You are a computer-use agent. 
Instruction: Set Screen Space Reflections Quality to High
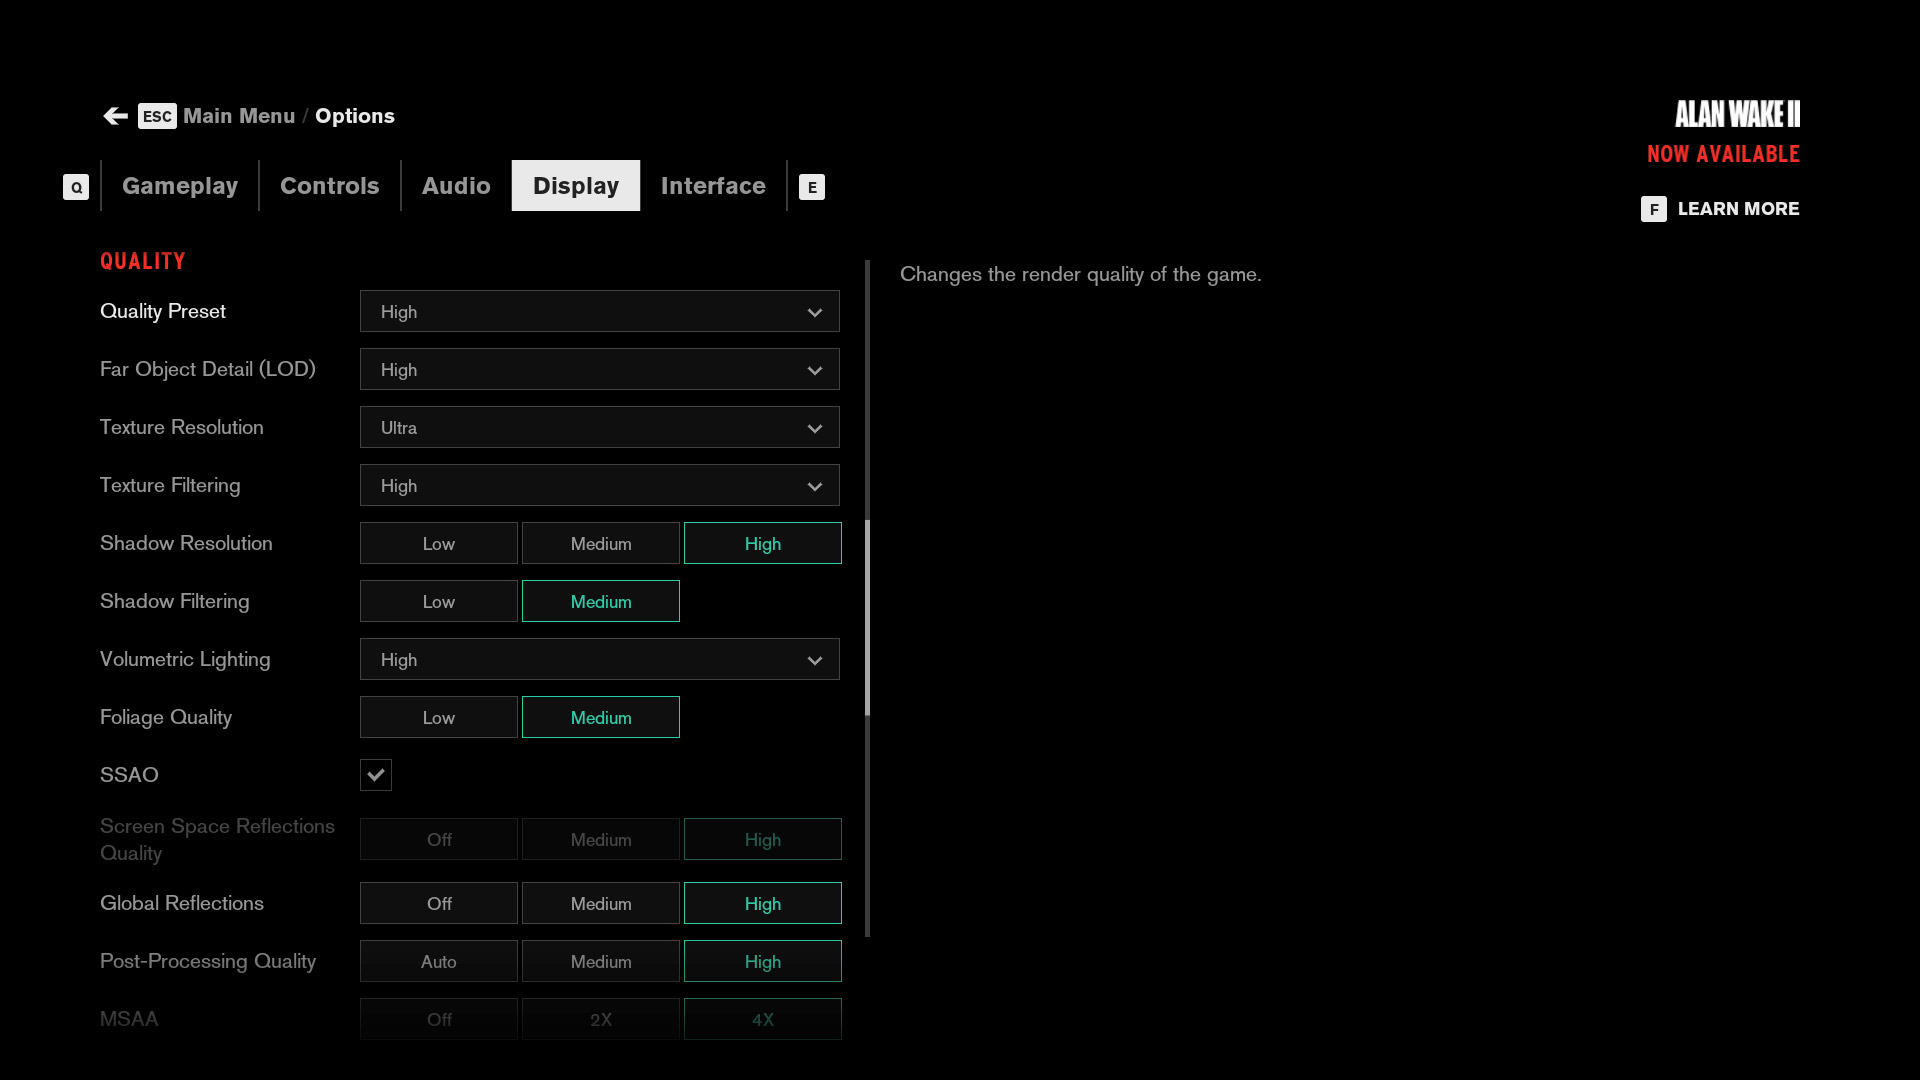pos(763,839)
